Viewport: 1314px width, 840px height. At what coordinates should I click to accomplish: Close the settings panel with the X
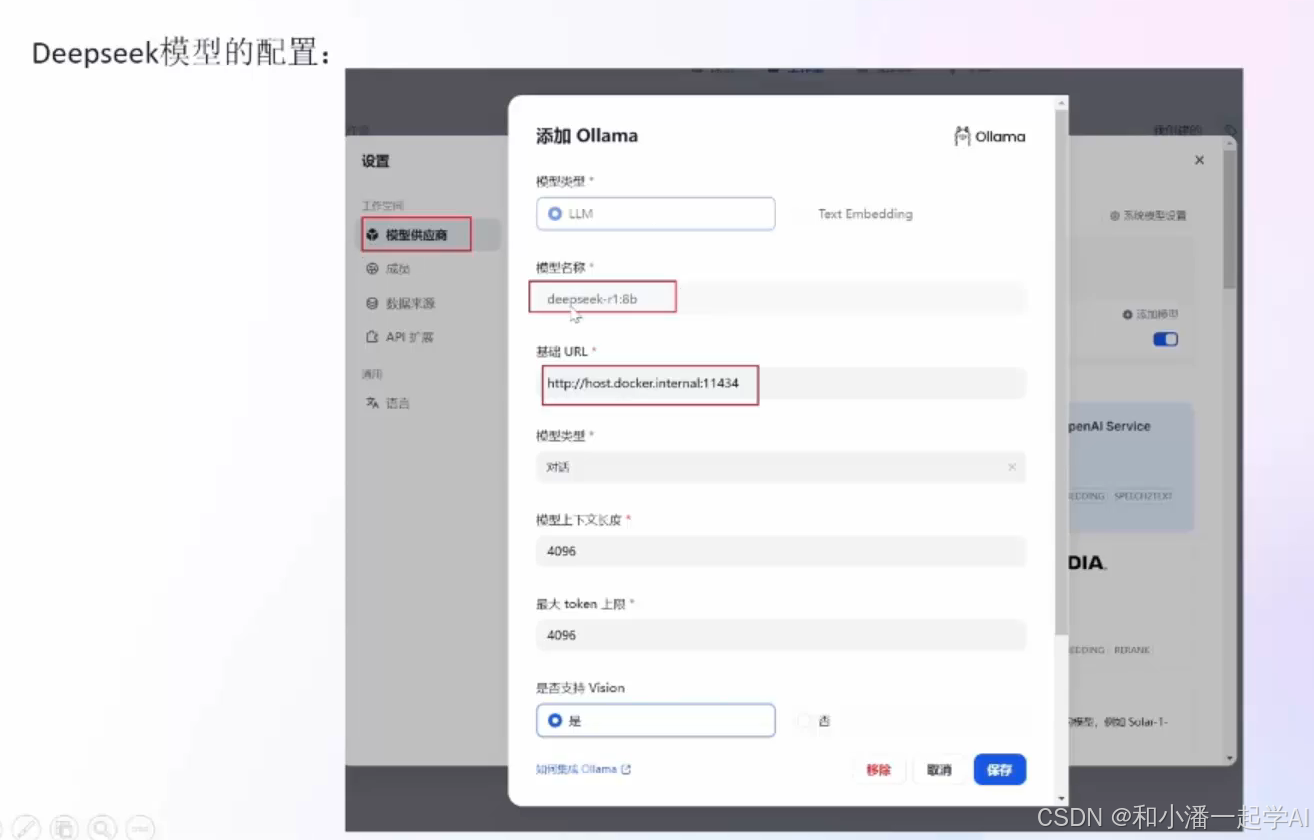tap(1199, 160)
